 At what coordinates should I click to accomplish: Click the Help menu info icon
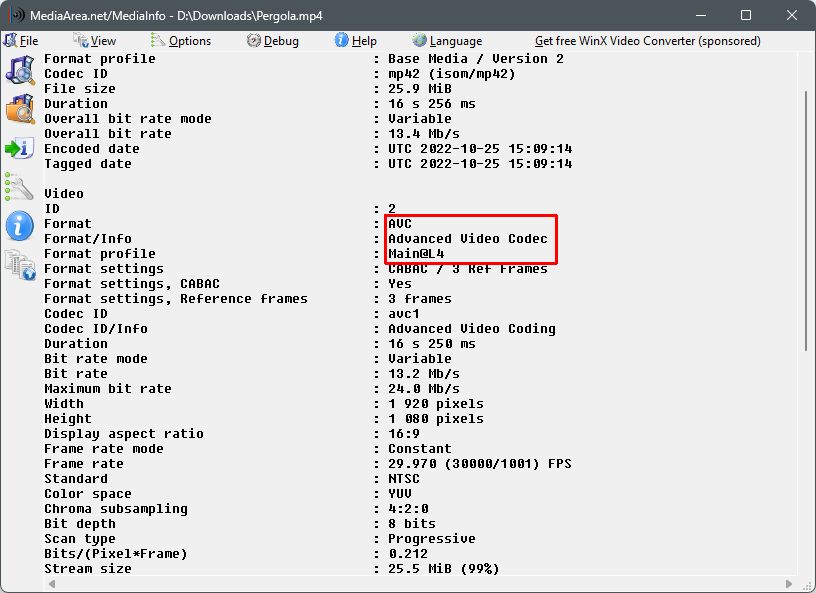(x=341, y=40)
